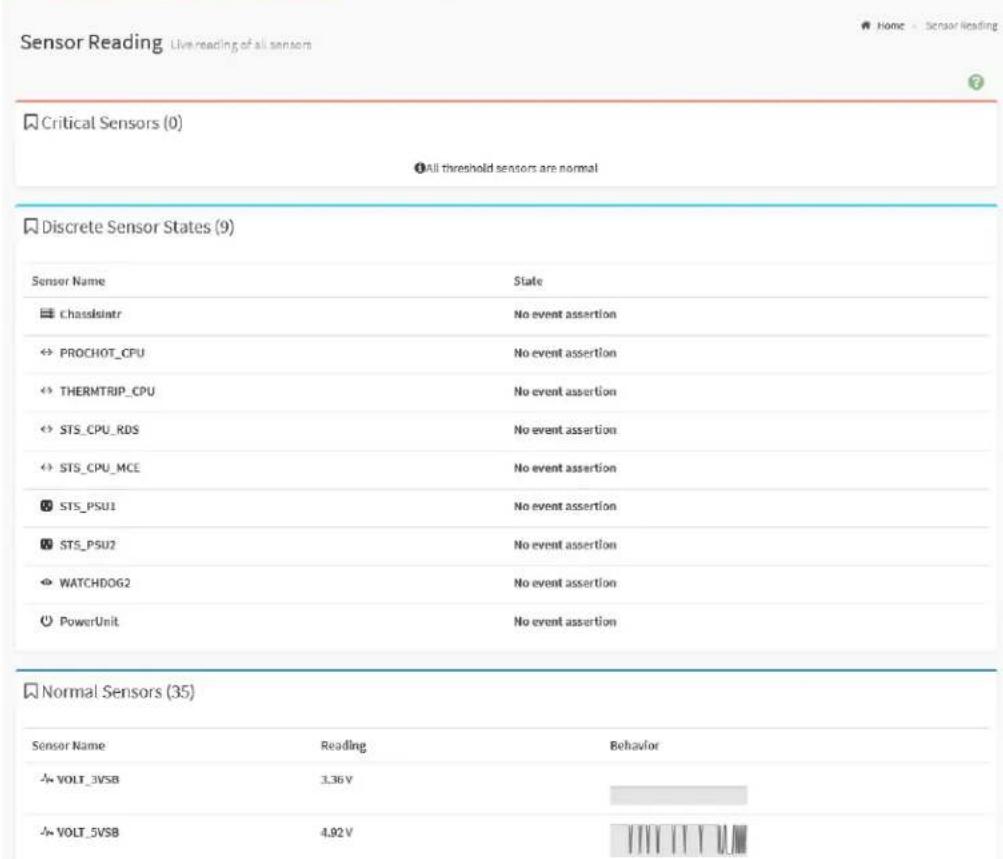
Task: Select the VOLT_5VSB sensor name
Action: pos(88,832)
